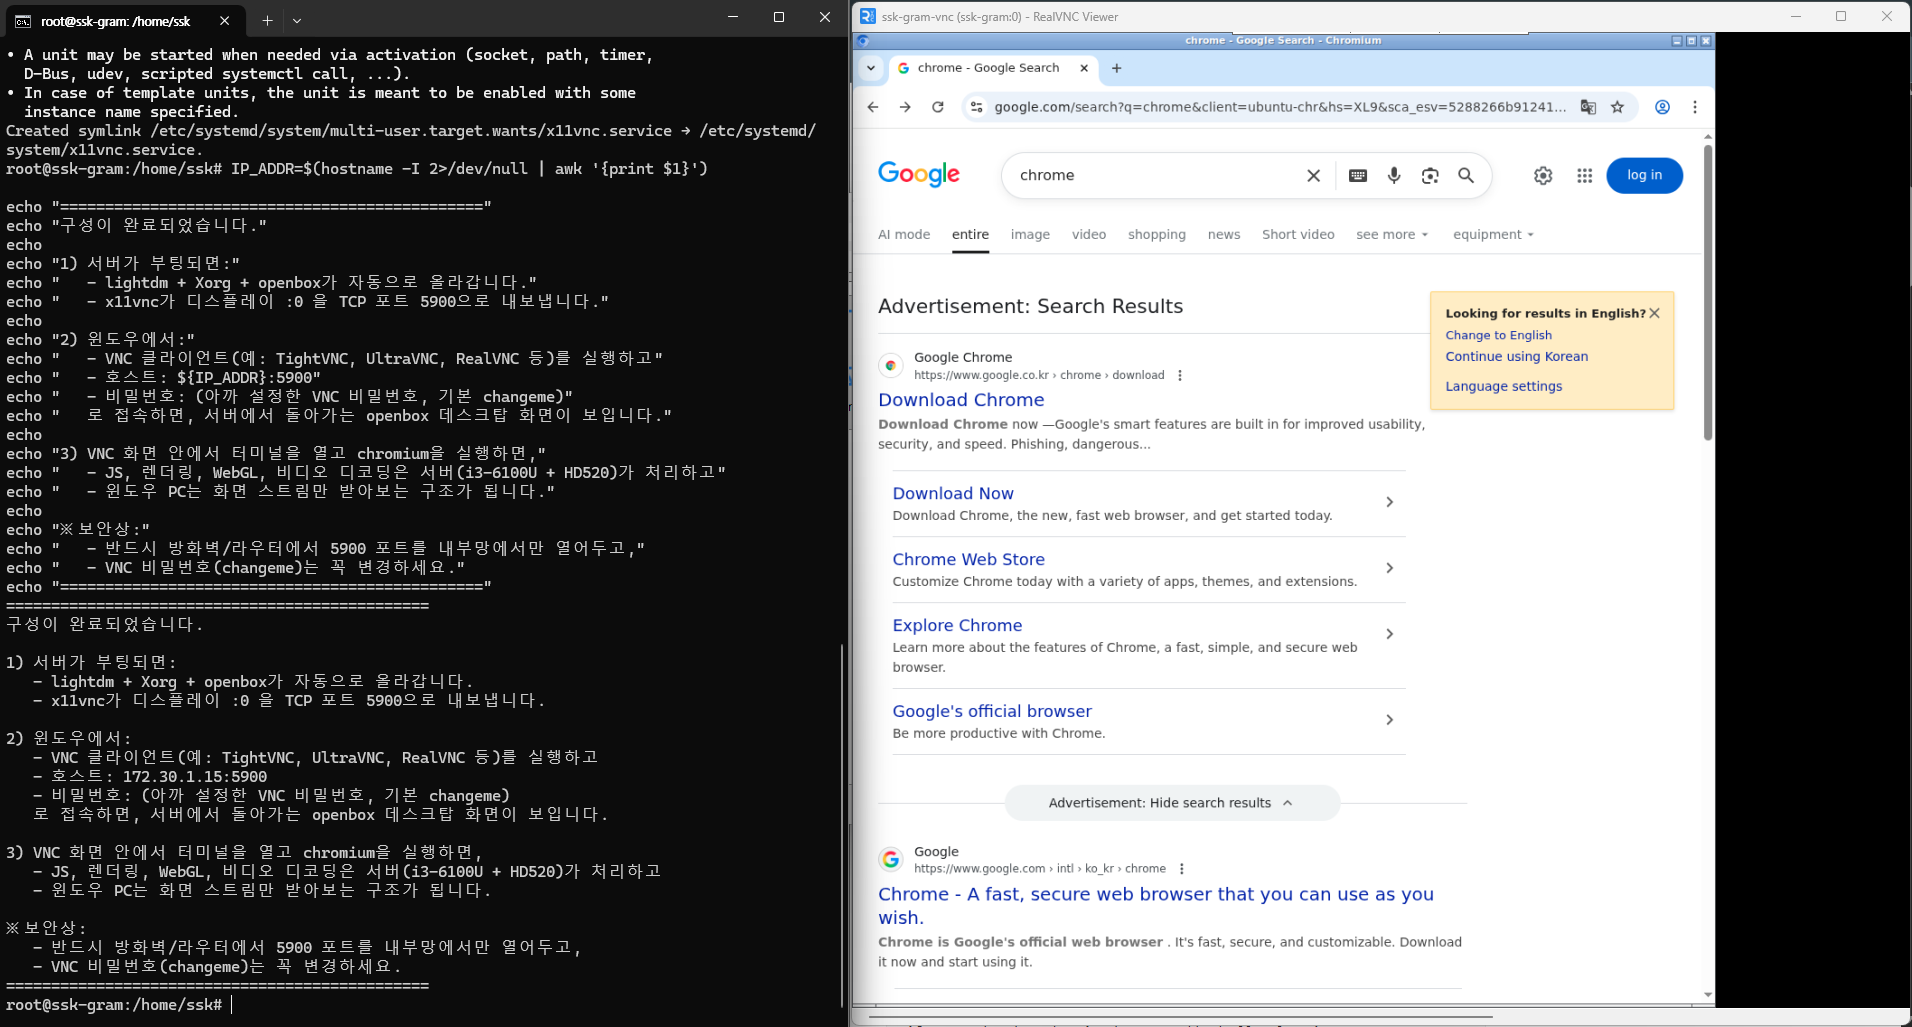Add new tab in Windows Terminal

tap(267, 20)
